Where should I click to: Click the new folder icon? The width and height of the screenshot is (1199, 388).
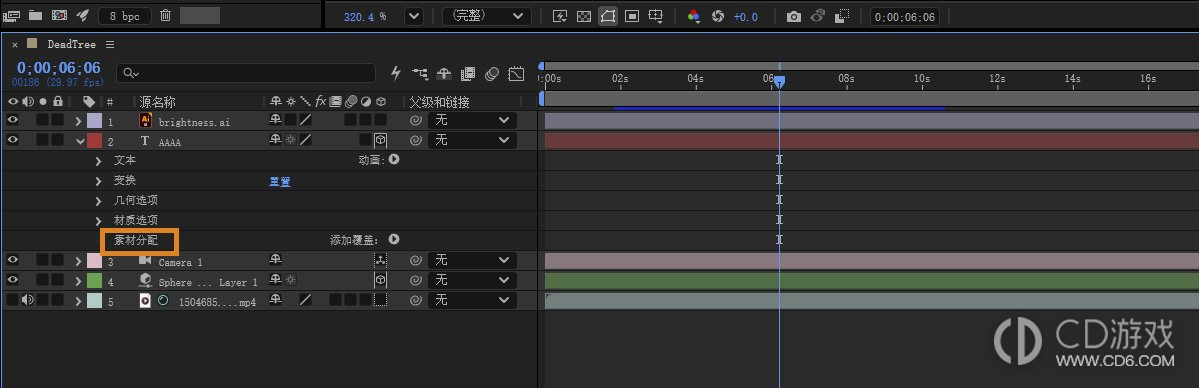(35, 15)
